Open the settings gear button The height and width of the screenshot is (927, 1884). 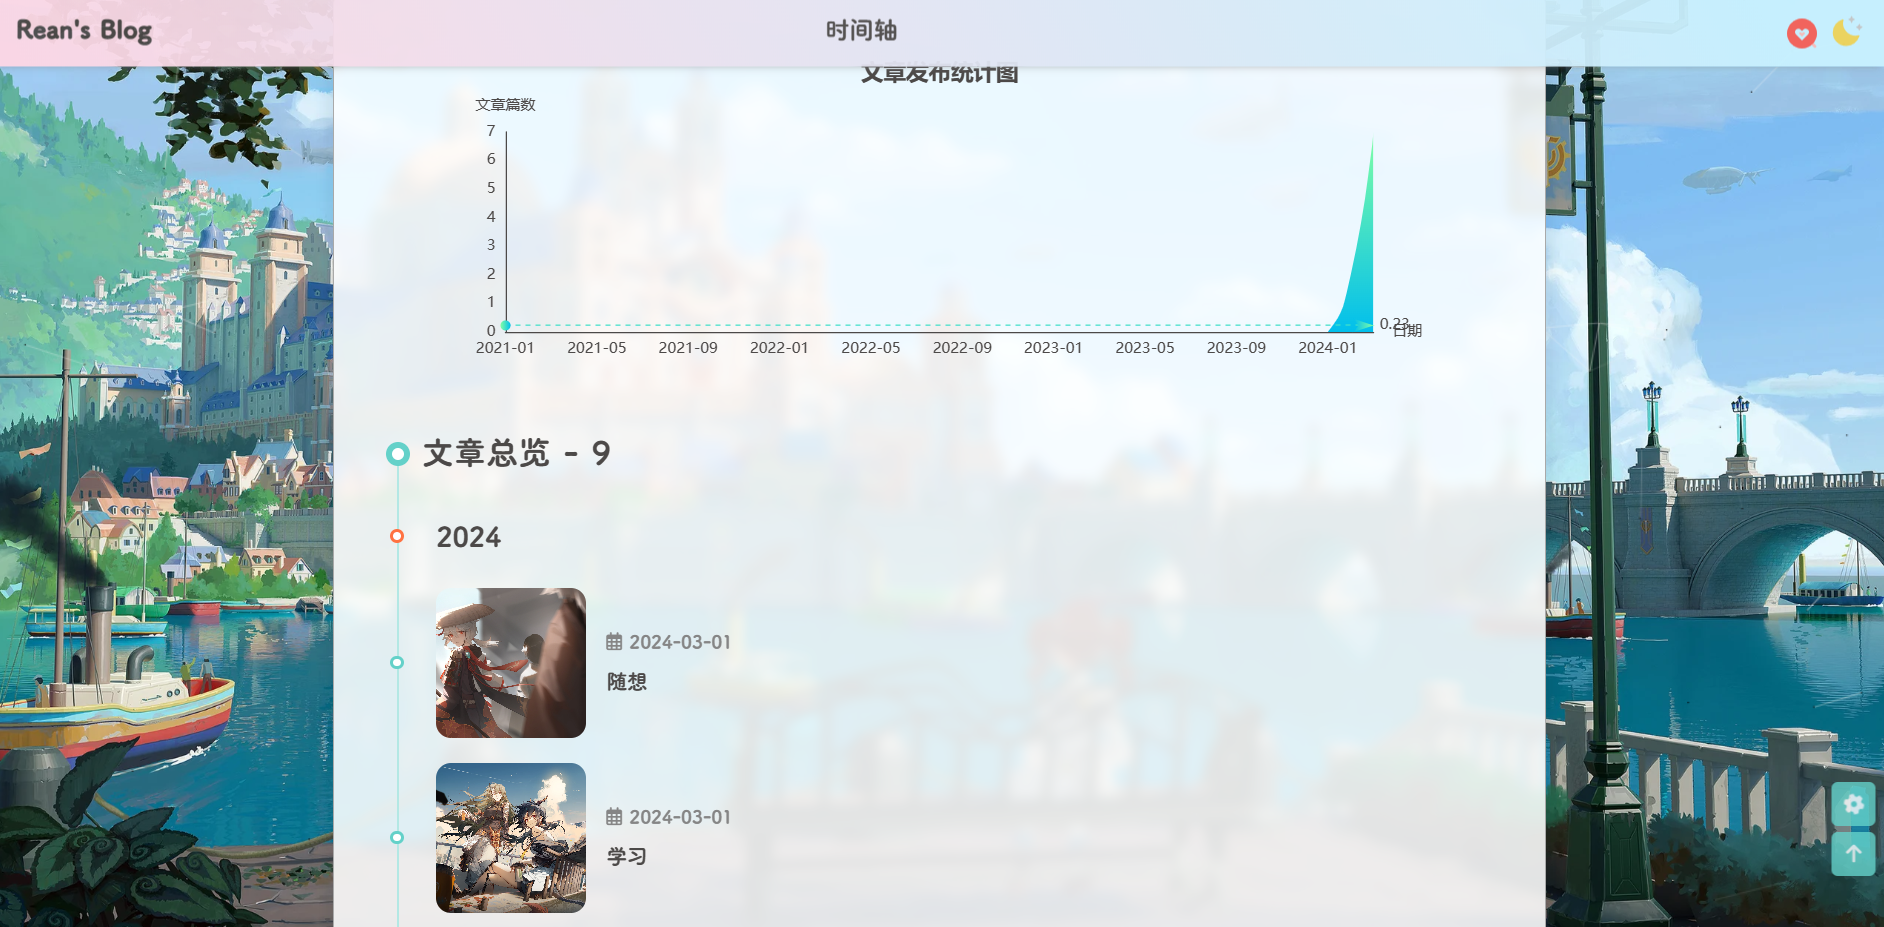[1853, 804]
